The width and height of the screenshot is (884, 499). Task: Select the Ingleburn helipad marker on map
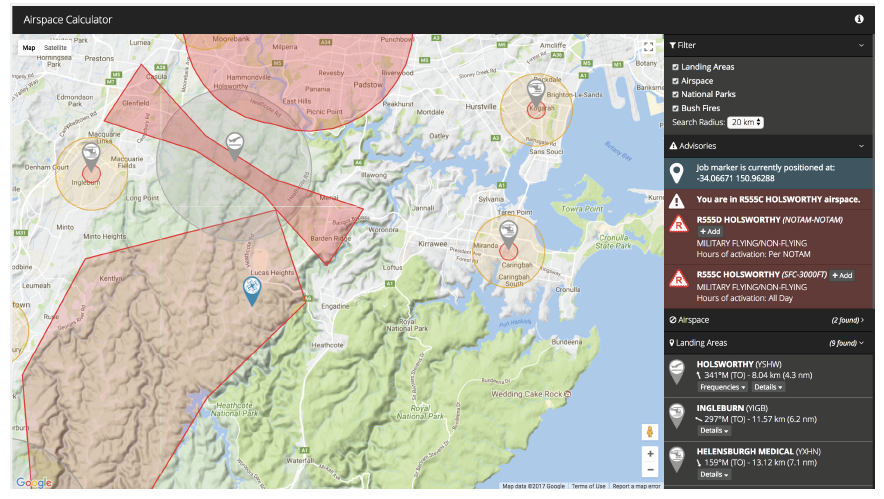tap(91, 157)
